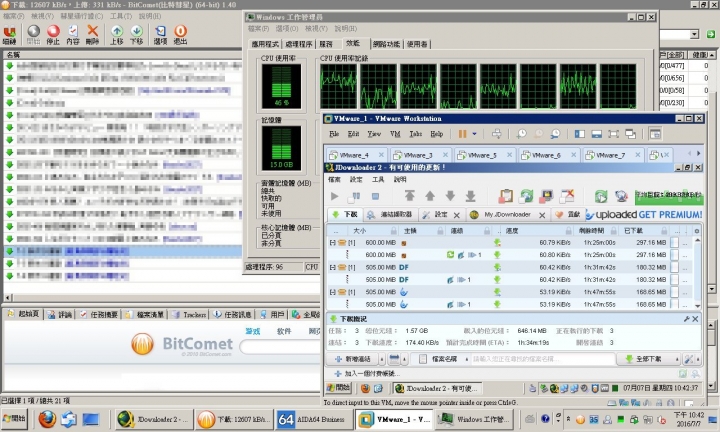Screen dimensions: 720x432
Task: Open BitComet's 工具(T) menu
Action: pos(121,16)
